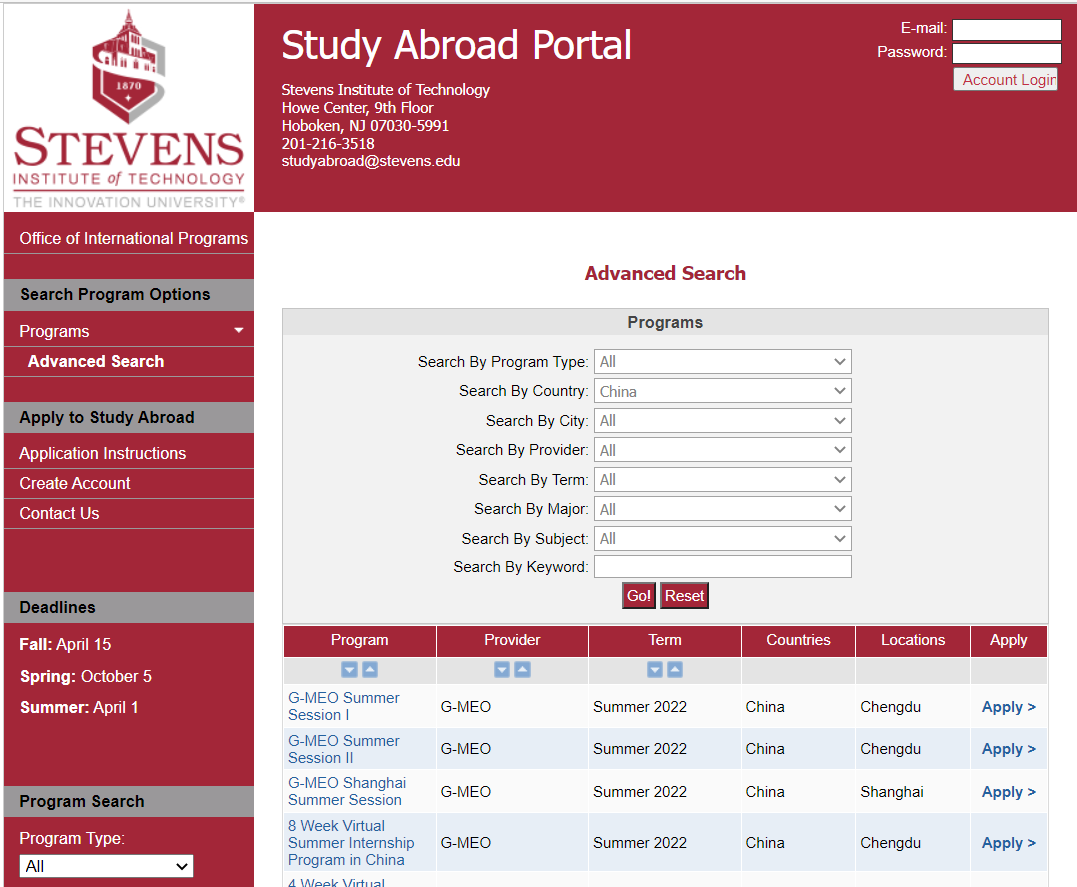Viewport: 1077px width, 887px height.
Task: Apply to 8 Week Virtual Internship Program
Action: [x=1008, y=843]
